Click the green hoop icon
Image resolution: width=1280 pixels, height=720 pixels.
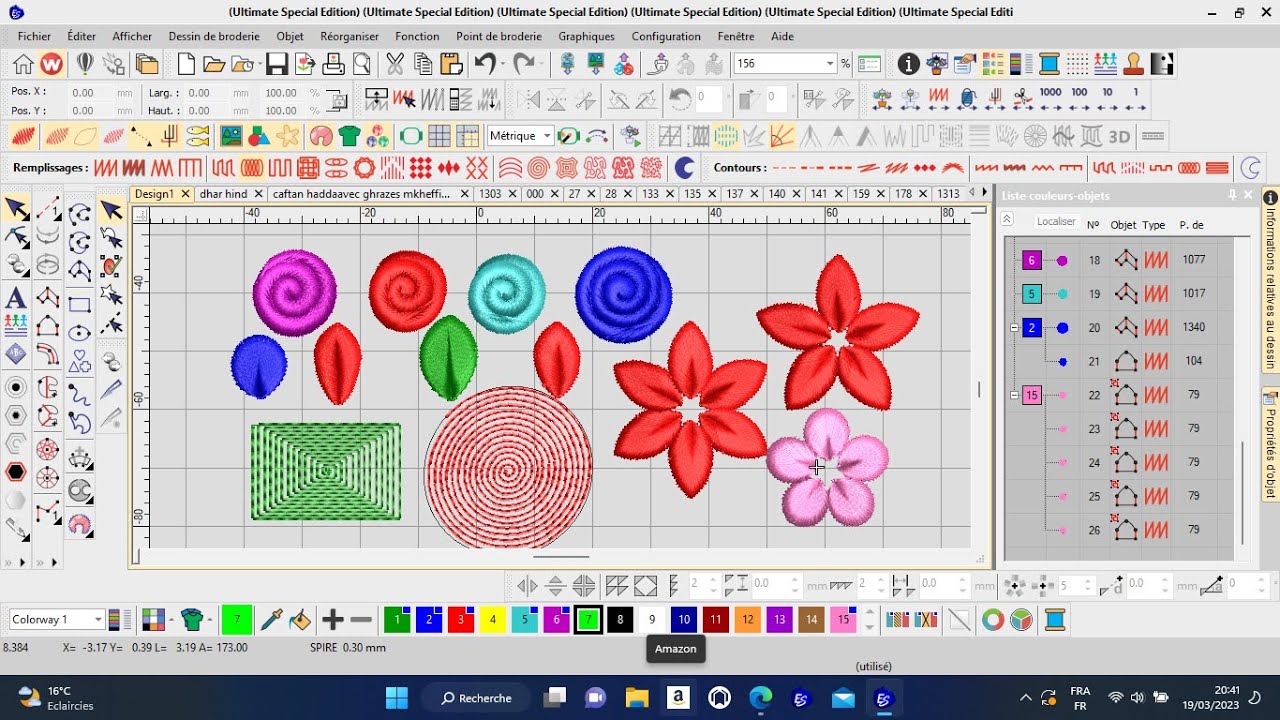coord(411,136)
